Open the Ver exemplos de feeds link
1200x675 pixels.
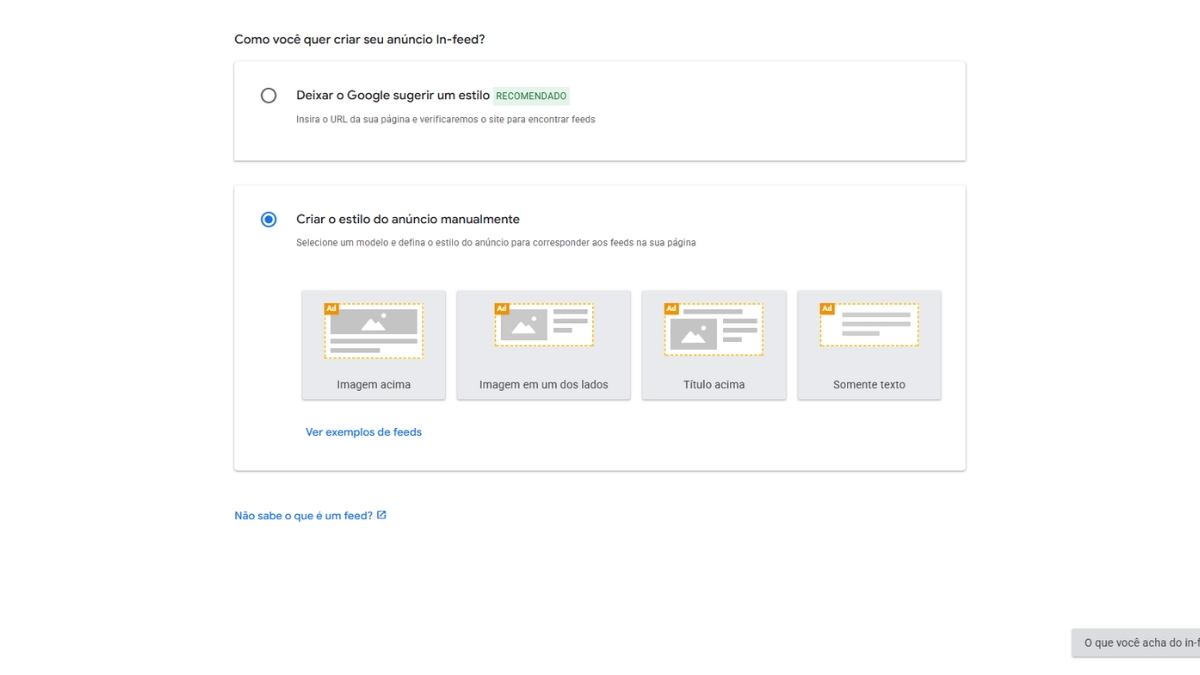coord(364,432)
